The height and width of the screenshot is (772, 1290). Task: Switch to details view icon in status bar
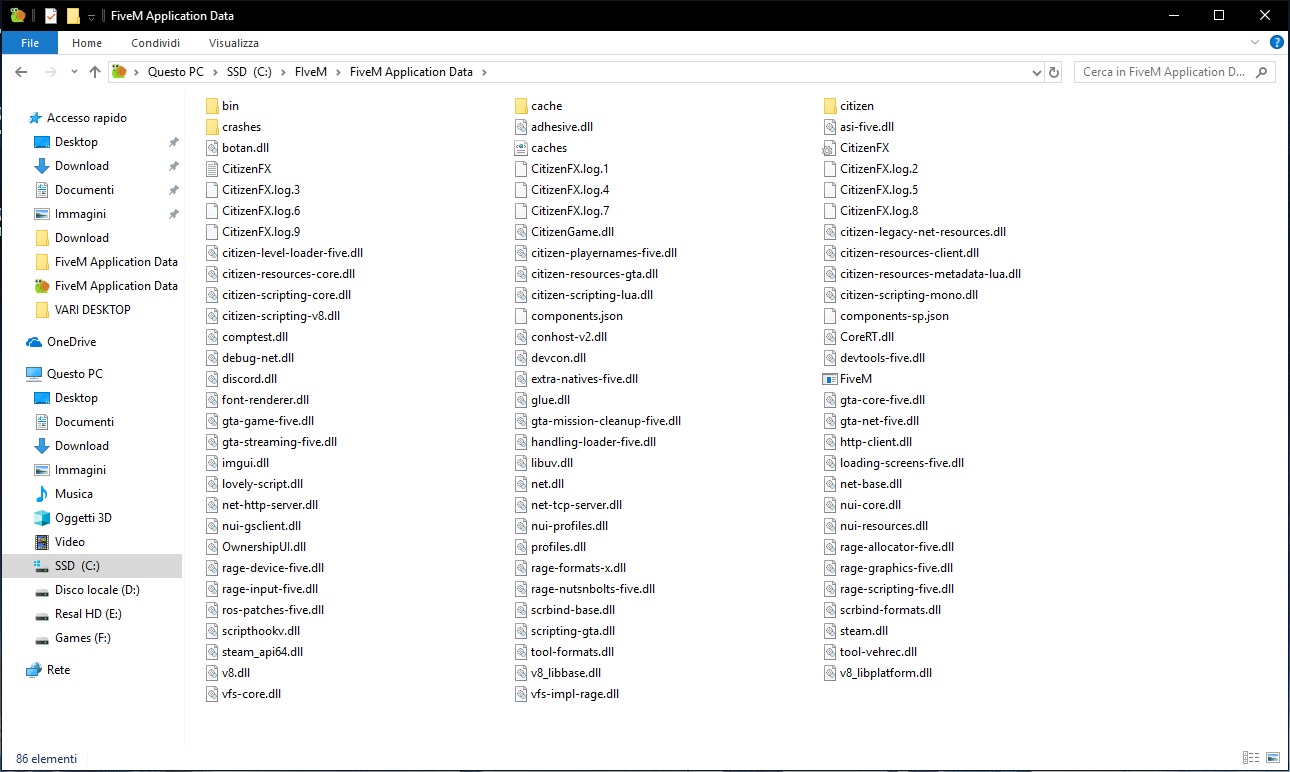coord(1251,758)
